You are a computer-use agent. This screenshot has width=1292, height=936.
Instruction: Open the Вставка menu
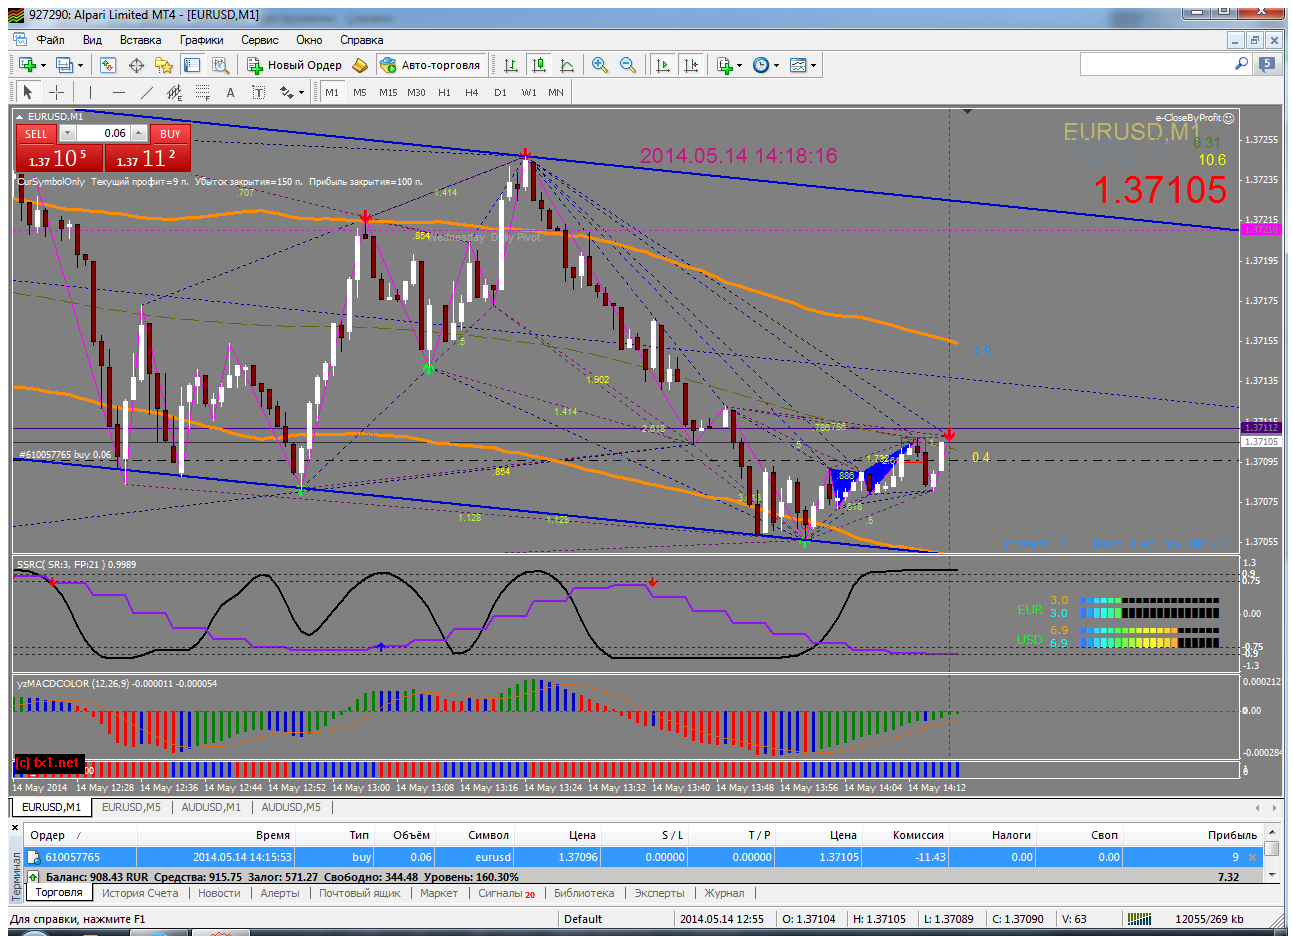(x=140, y=40)
